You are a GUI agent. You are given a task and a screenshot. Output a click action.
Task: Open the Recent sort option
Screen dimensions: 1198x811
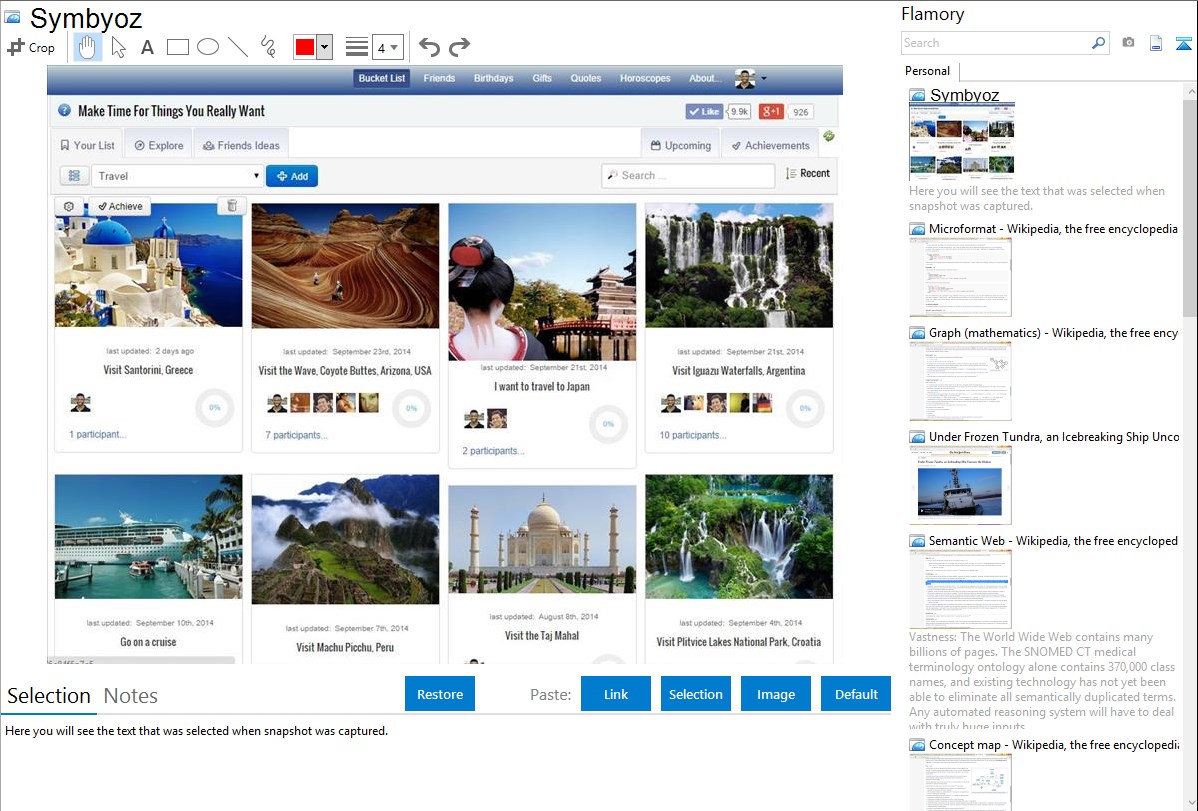808,174
